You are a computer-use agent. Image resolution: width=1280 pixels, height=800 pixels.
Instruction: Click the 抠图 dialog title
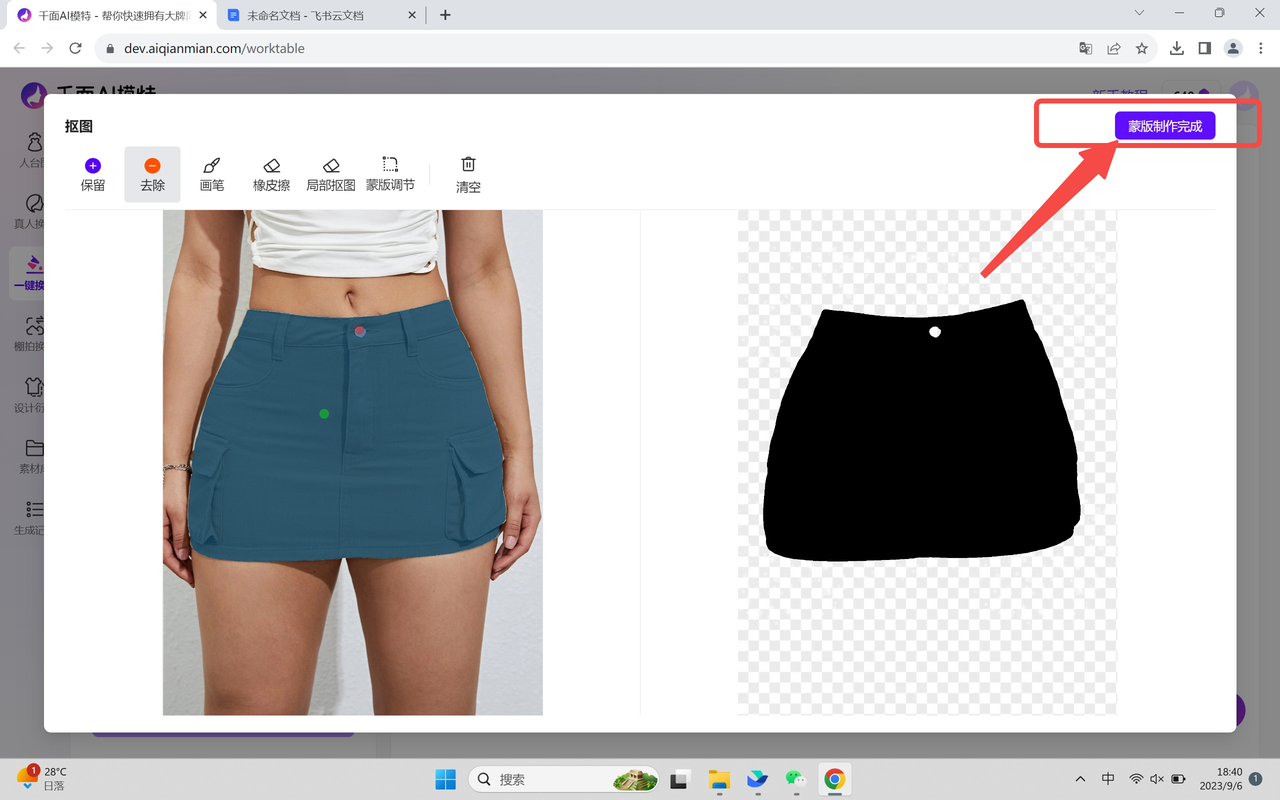pyautogui.click(x=79, y=126)
